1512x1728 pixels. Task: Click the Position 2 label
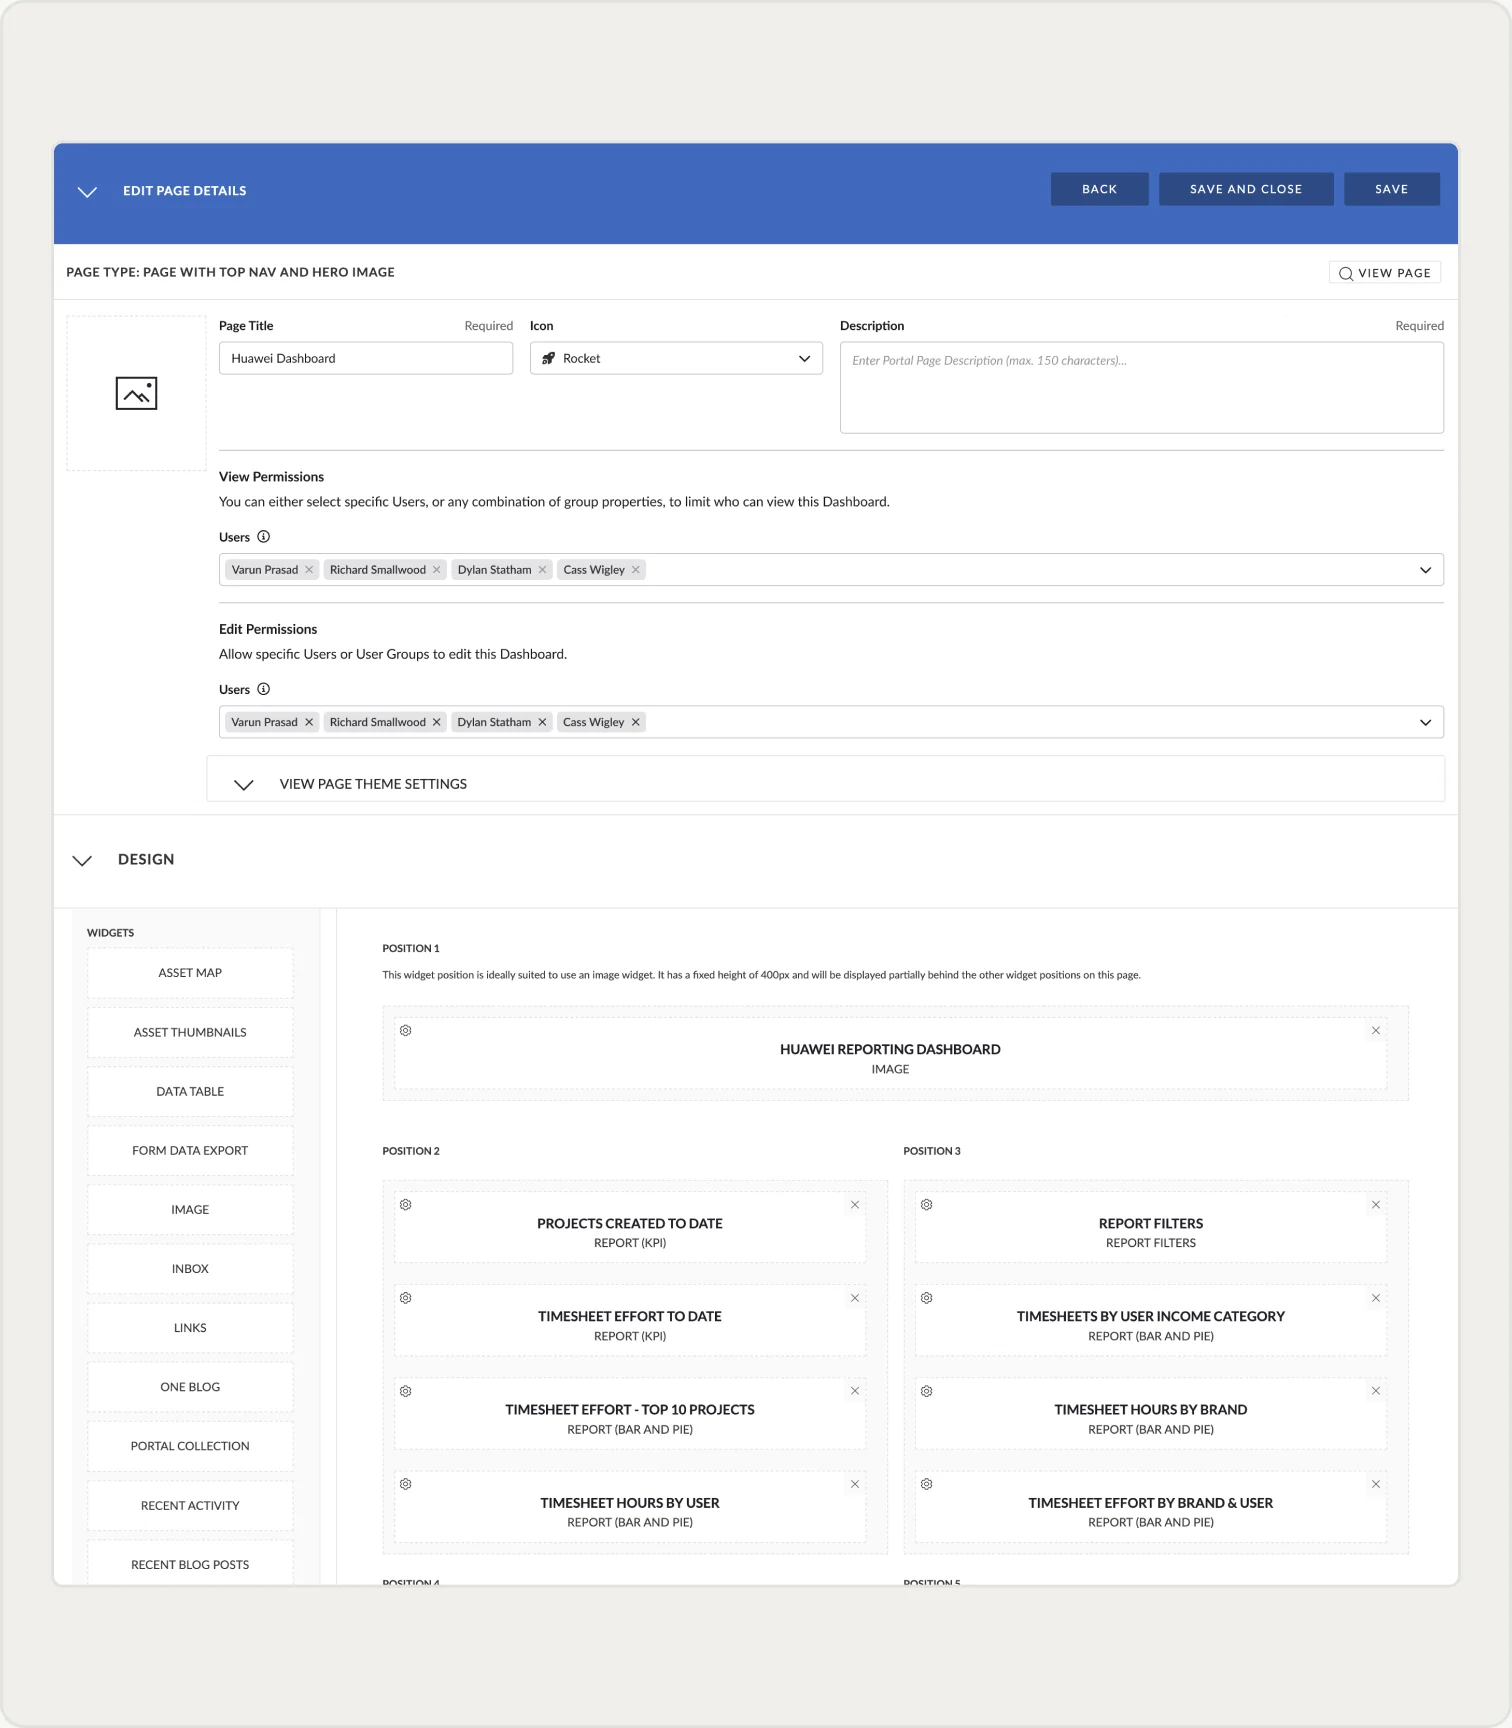411,1151
